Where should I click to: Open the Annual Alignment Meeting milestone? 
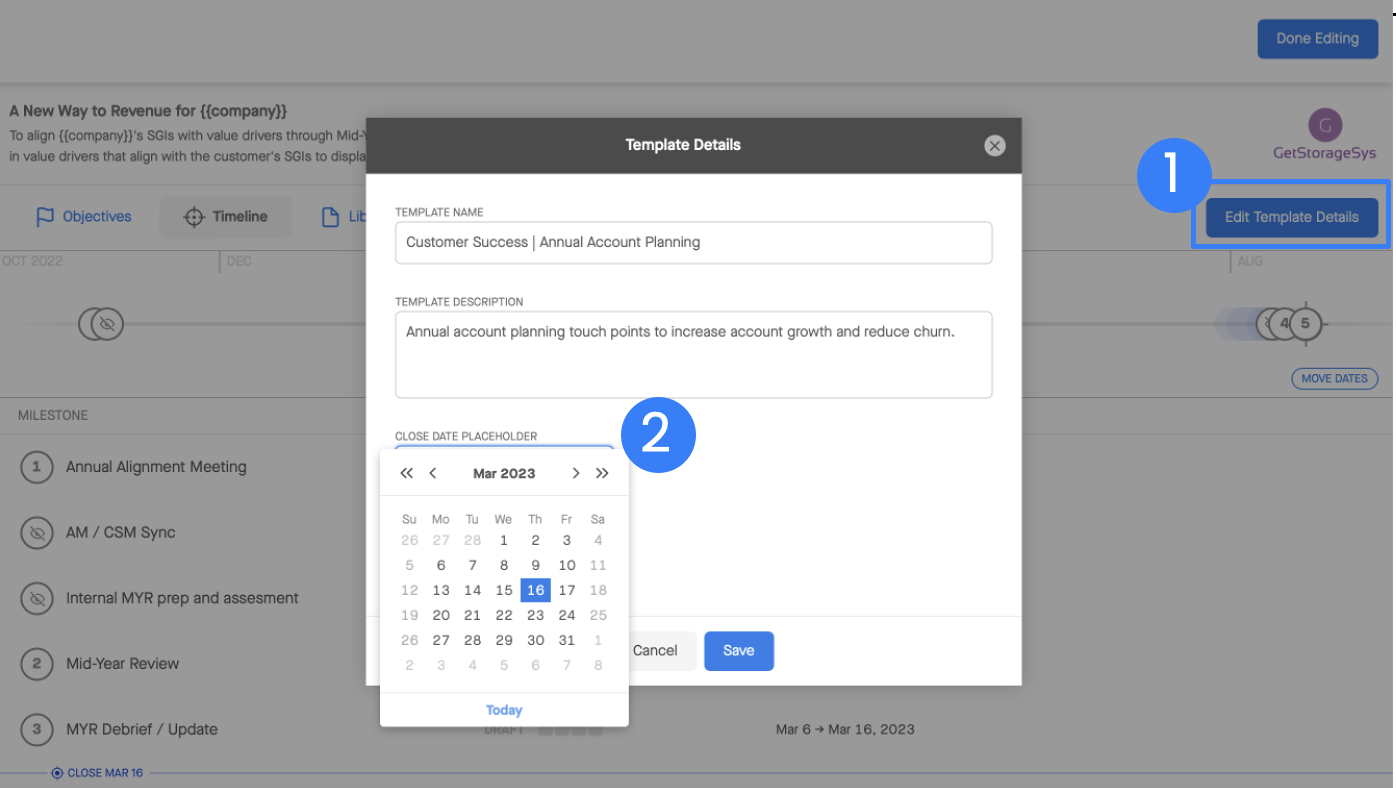(x=156, y=467)
